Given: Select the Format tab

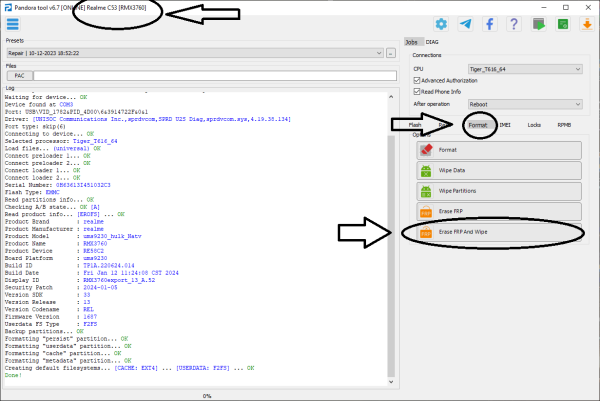Looking at the screenshot, I should pyautogui.click(x=478, y=125).
